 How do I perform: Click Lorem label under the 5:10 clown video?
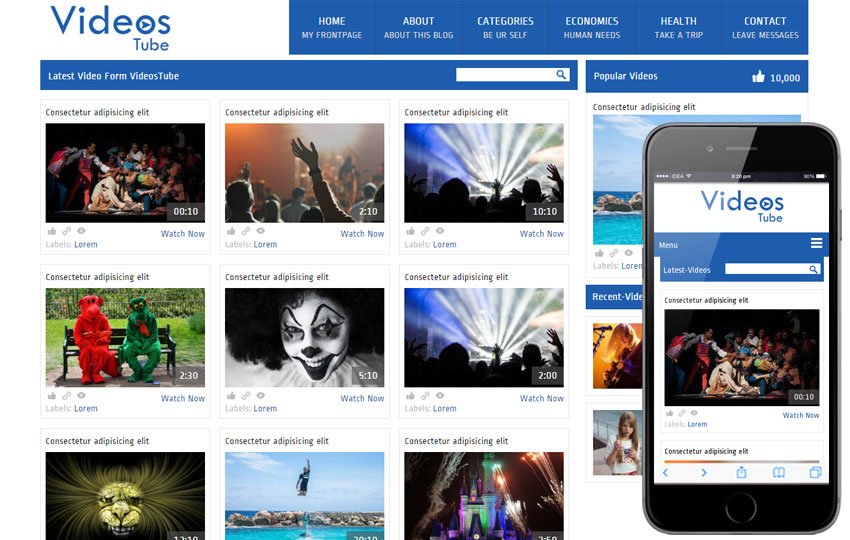[x=265, y=409]
